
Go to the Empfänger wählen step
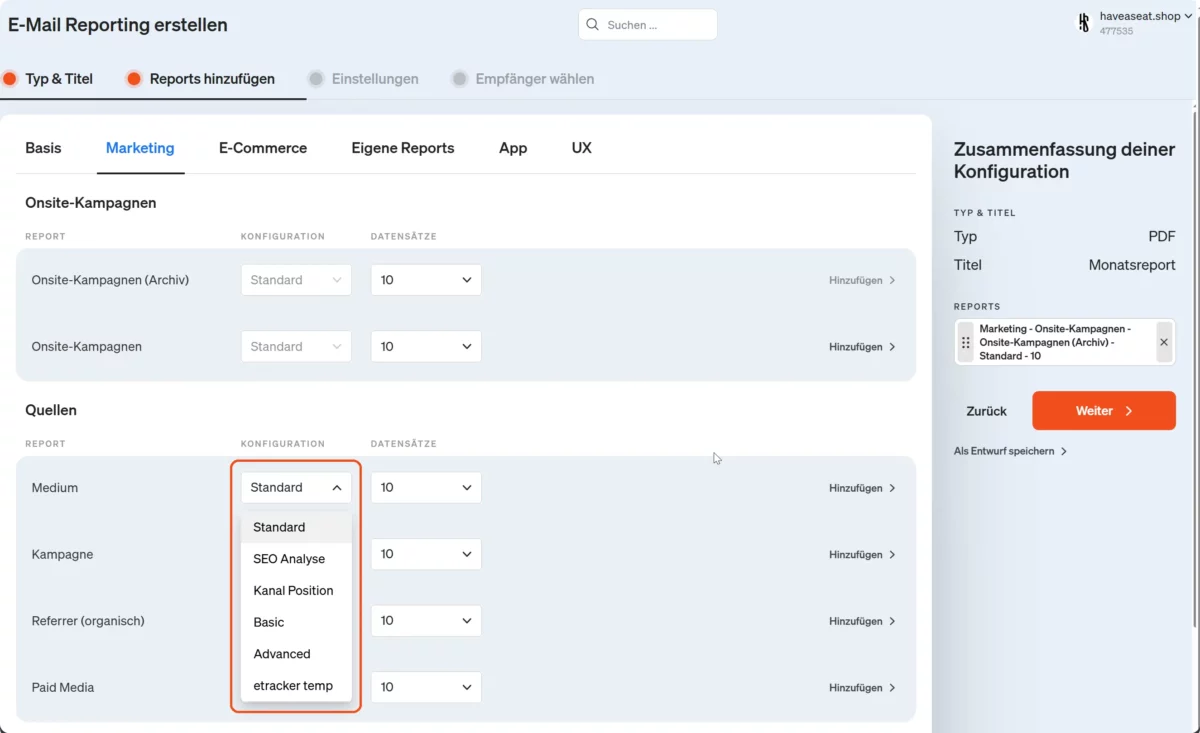point(534,79)
